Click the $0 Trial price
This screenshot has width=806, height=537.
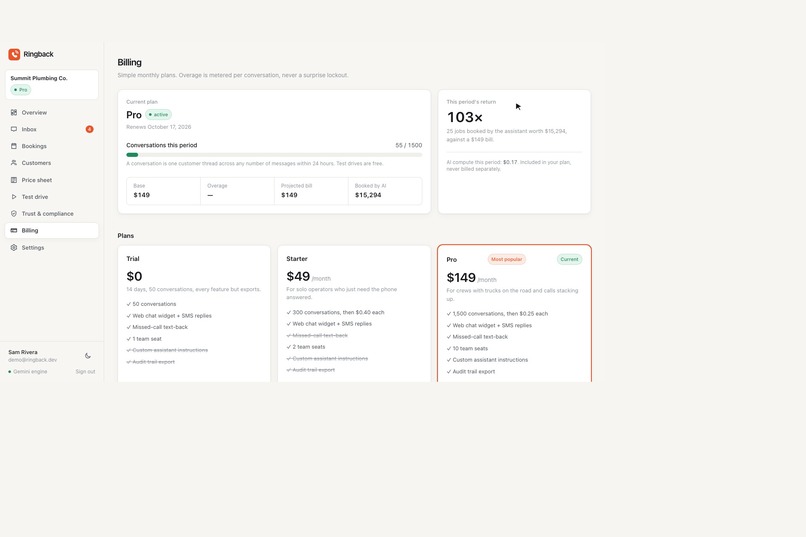click(x=134, y=276)
